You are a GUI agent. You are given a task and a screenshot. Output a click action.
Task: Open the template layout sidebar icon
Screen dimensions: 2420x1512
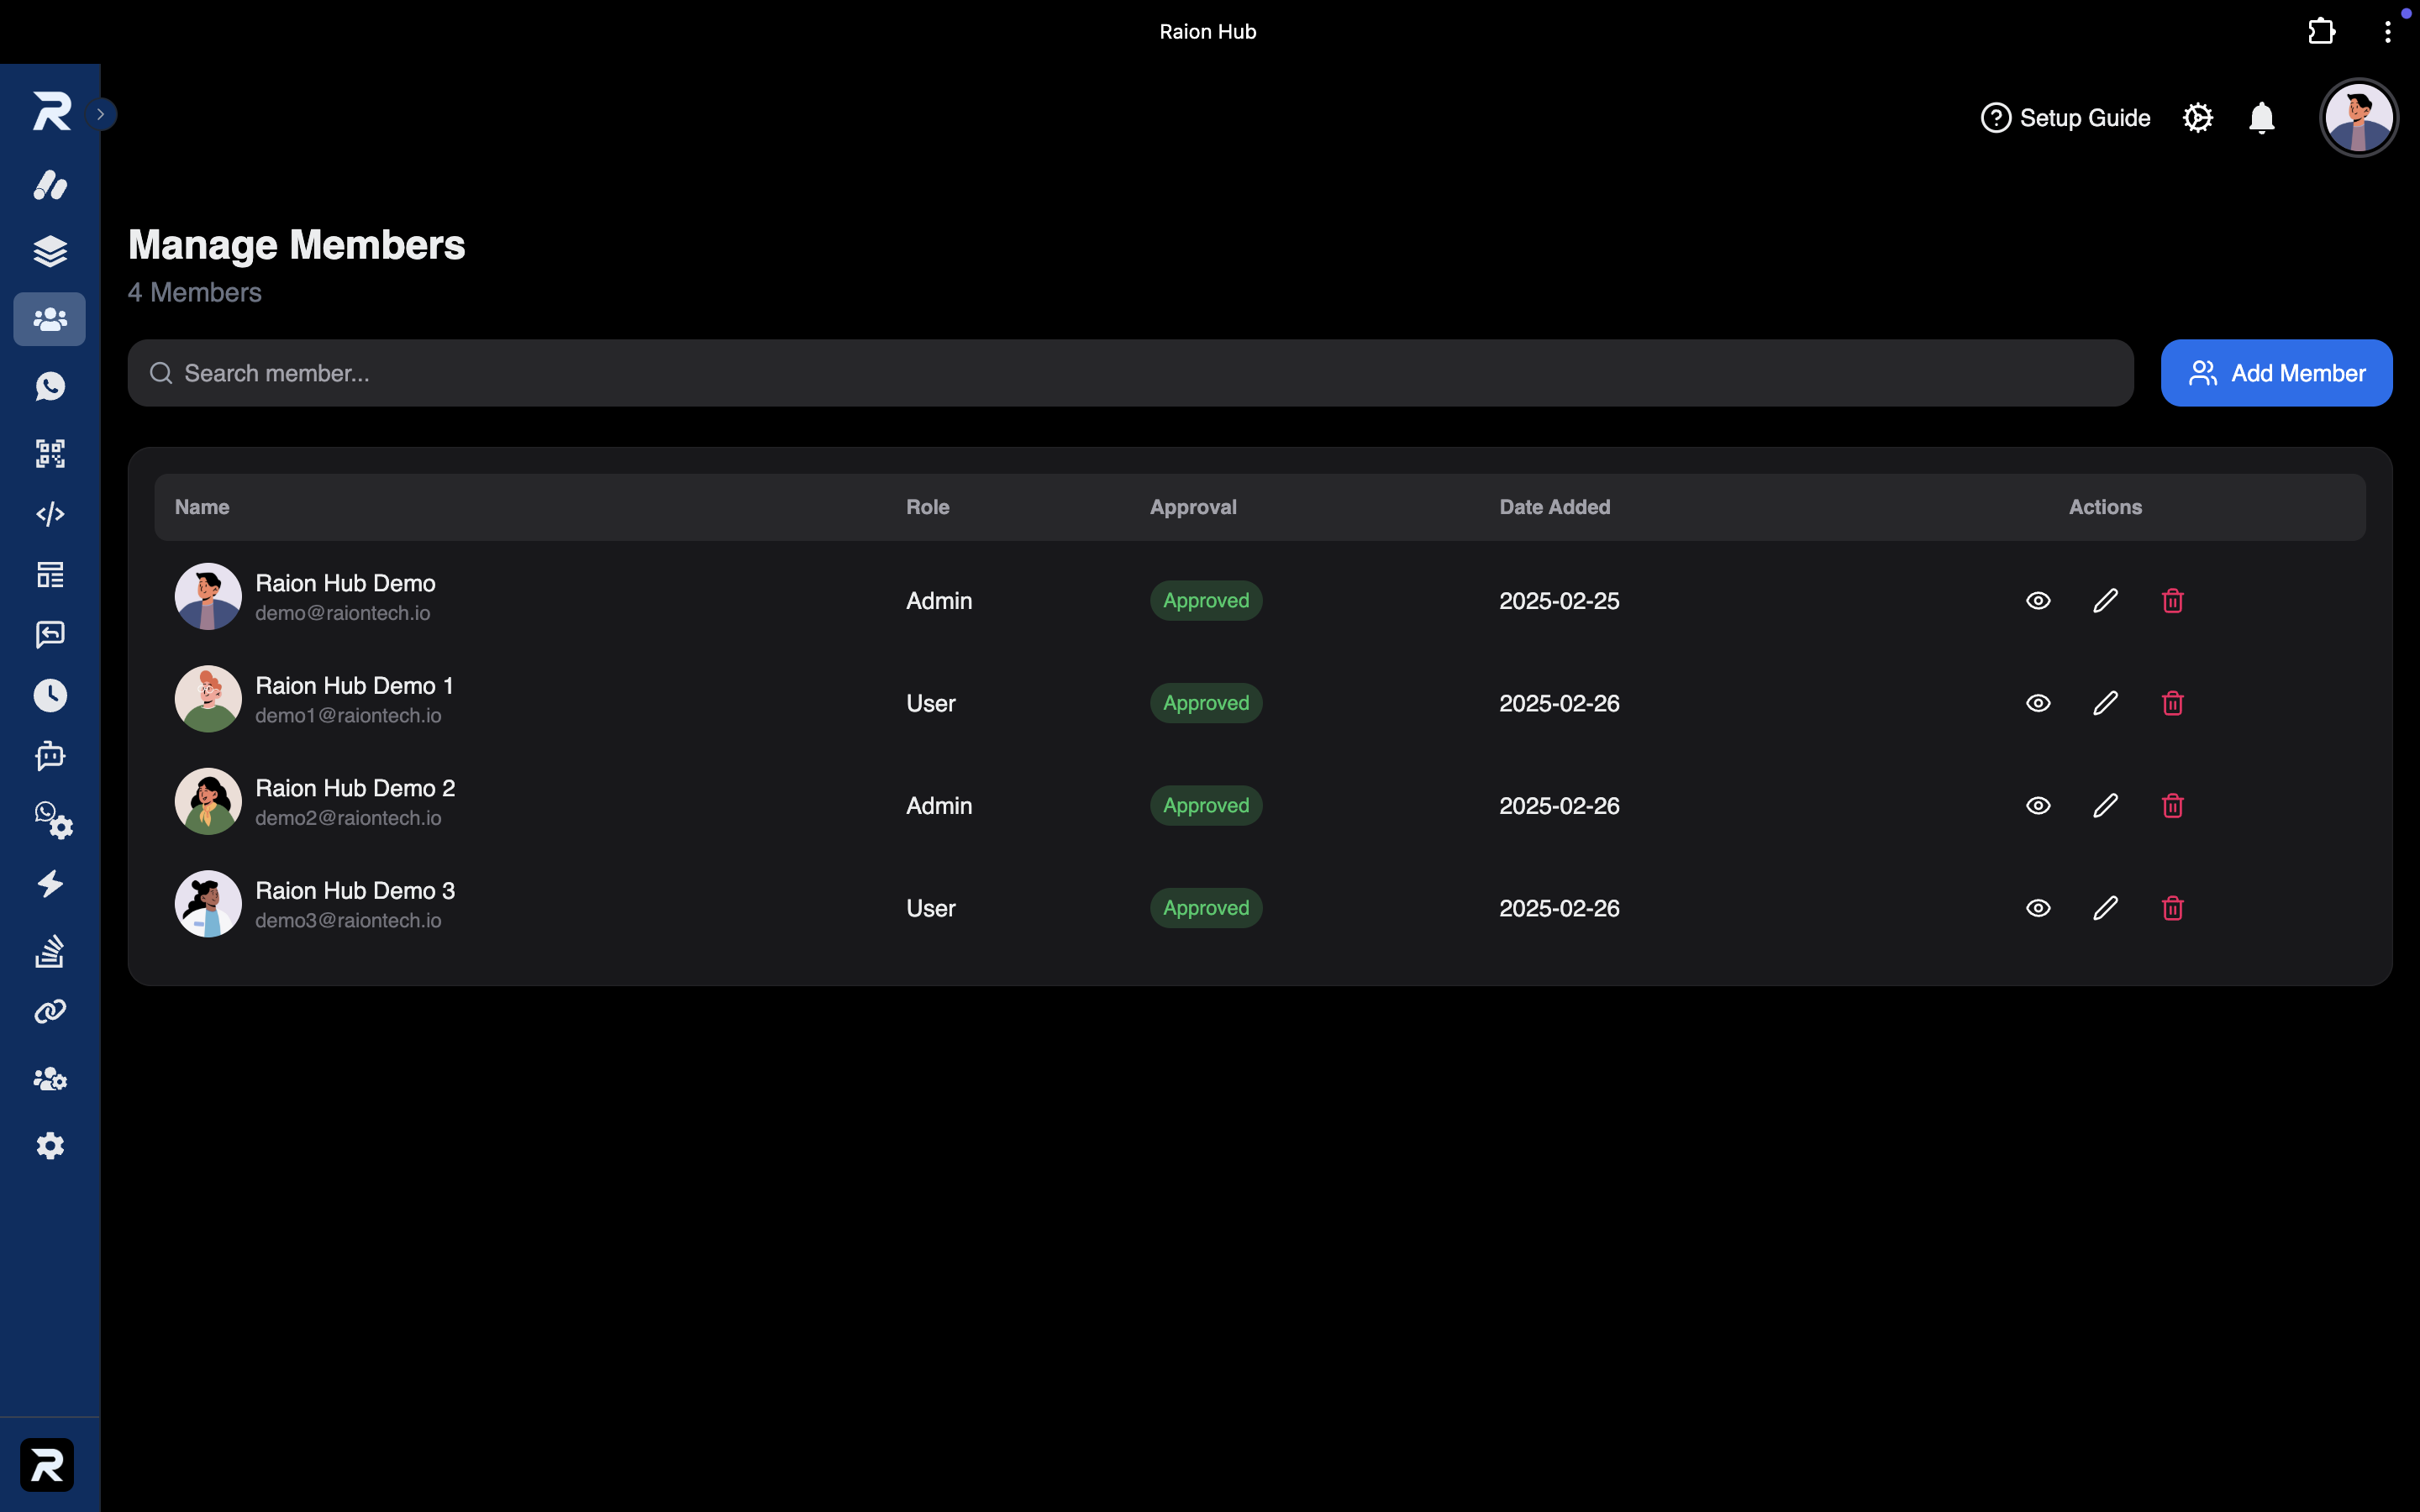pyautogui.click(x=50, y=575)
